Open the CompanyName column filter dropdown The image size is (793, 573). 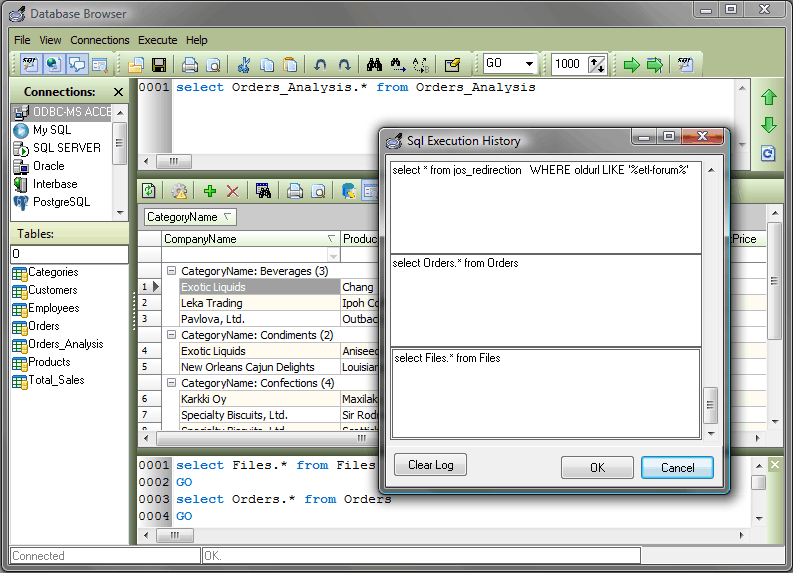tap(331, 239)
